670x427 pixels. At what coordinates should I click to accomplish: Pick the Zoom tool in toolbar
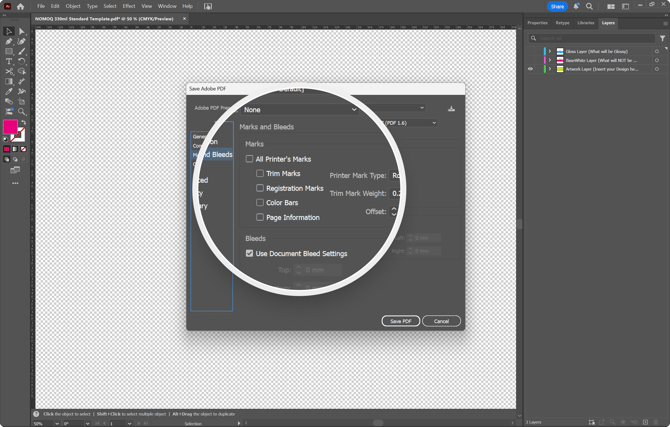click(22, 111)
